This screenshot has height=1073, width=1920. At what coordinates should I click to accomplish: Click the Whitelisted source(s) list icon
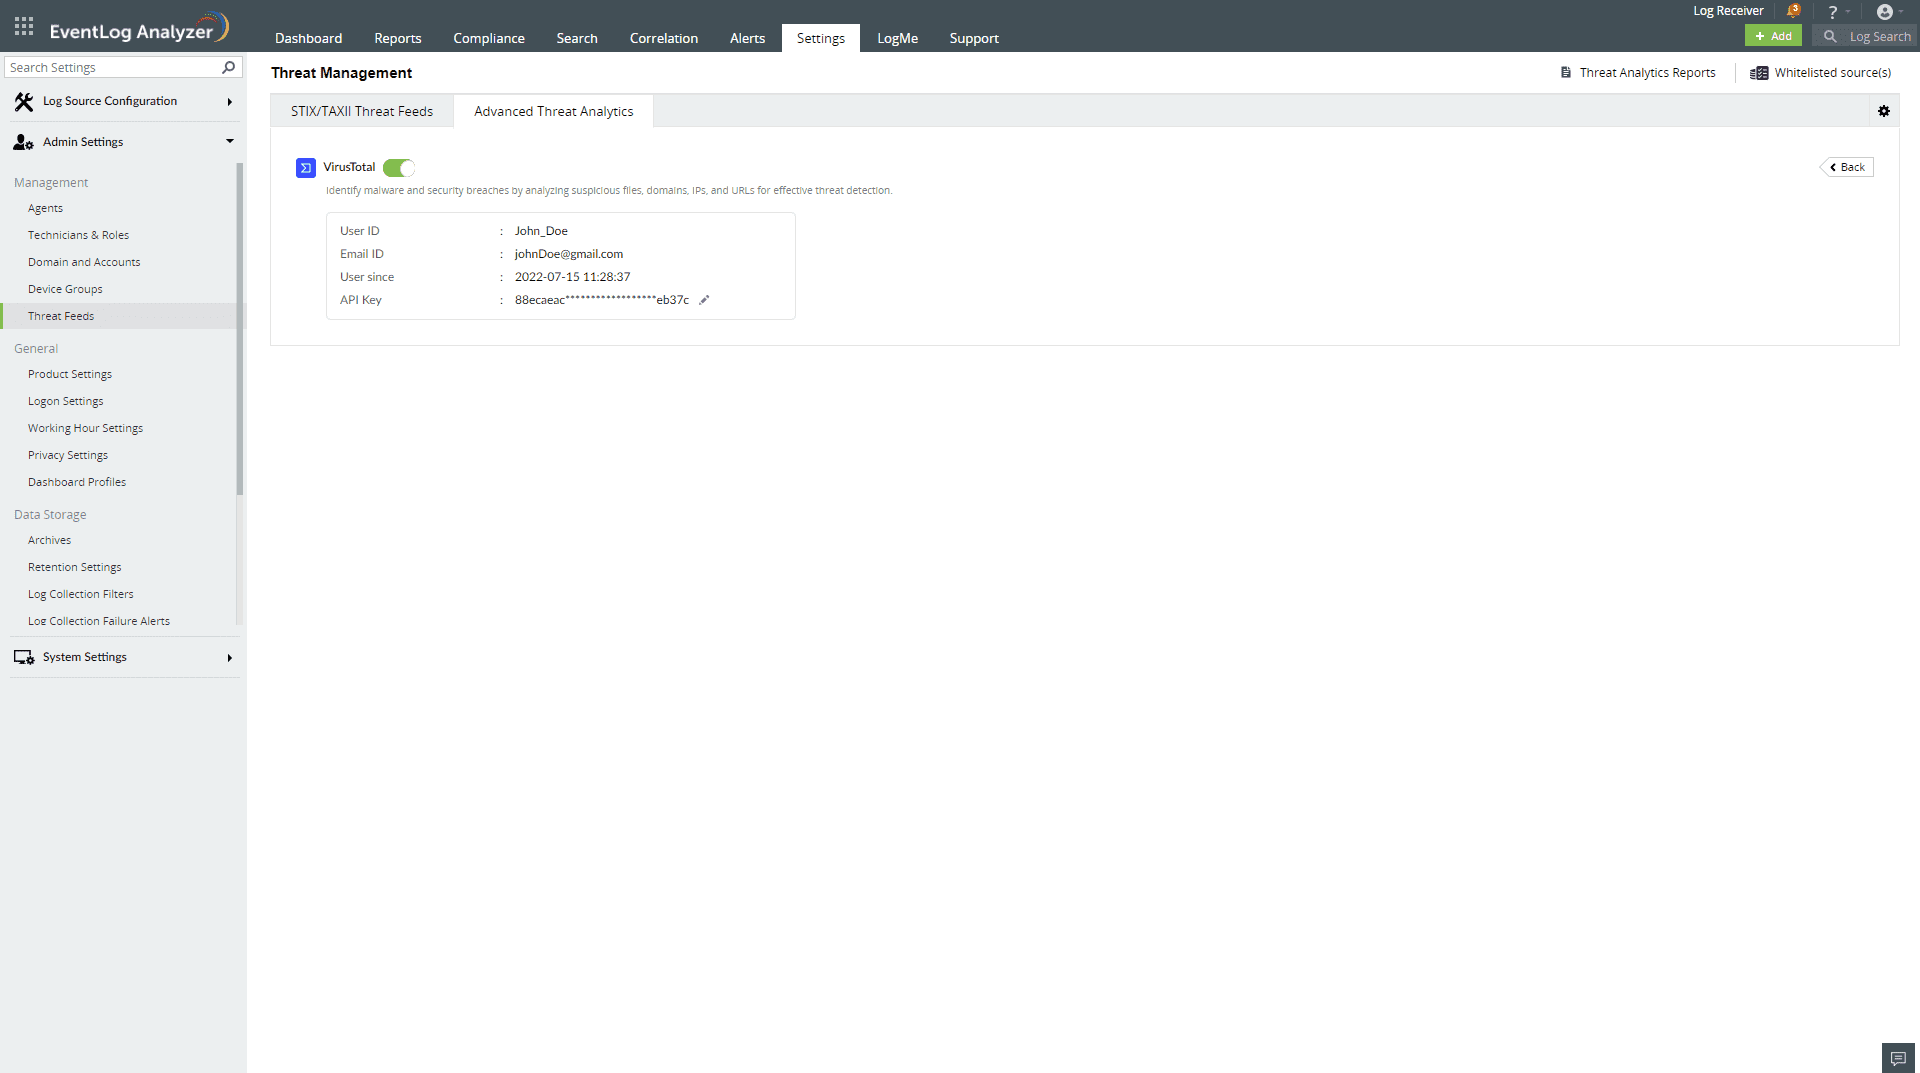(1760, 72)
